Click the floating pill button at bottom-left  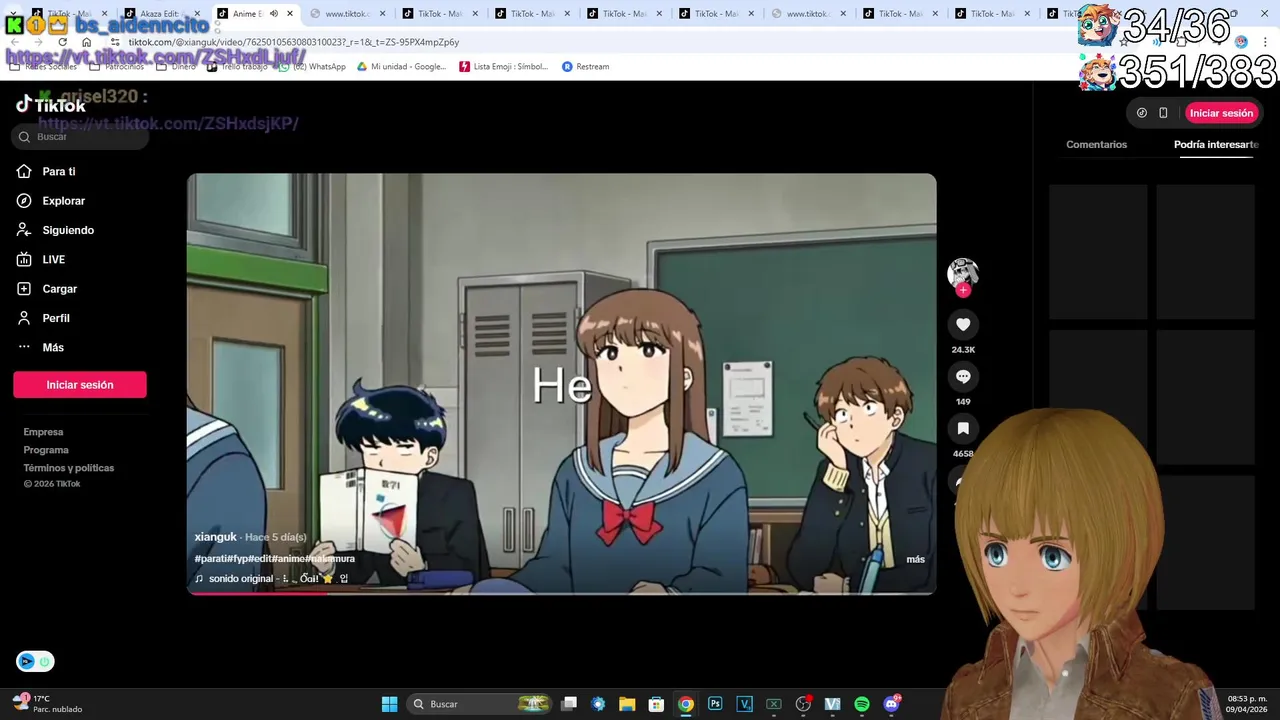click(x=35, y=661)
